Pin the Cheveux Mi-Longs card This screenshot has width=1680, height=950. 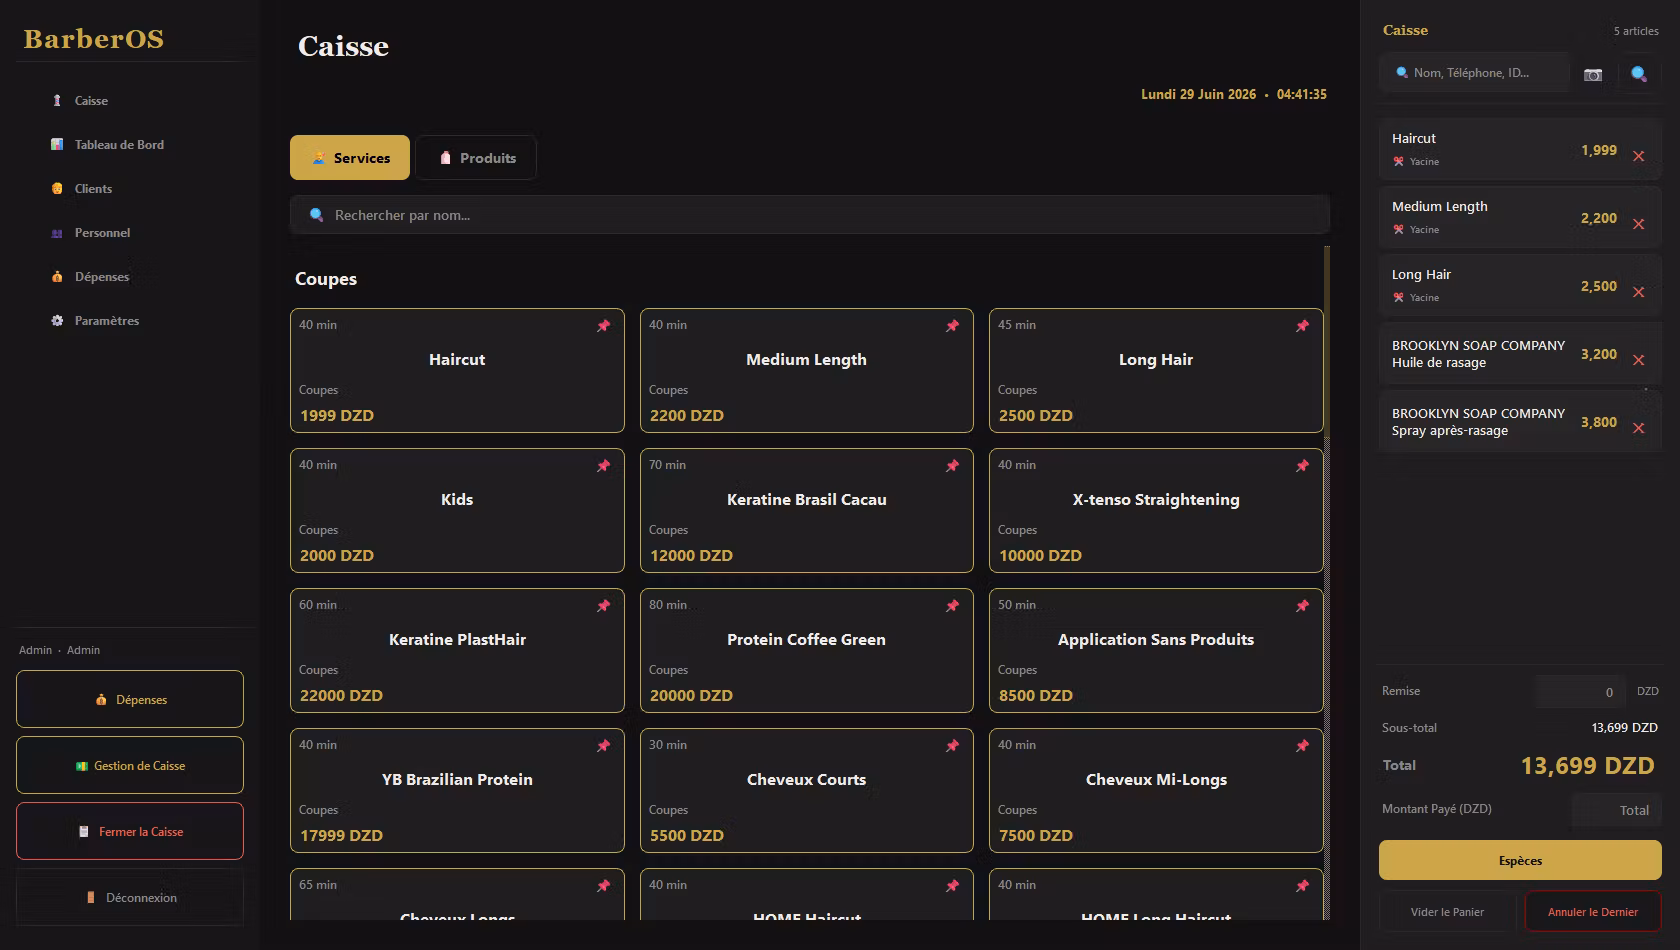pos(1302,746)
